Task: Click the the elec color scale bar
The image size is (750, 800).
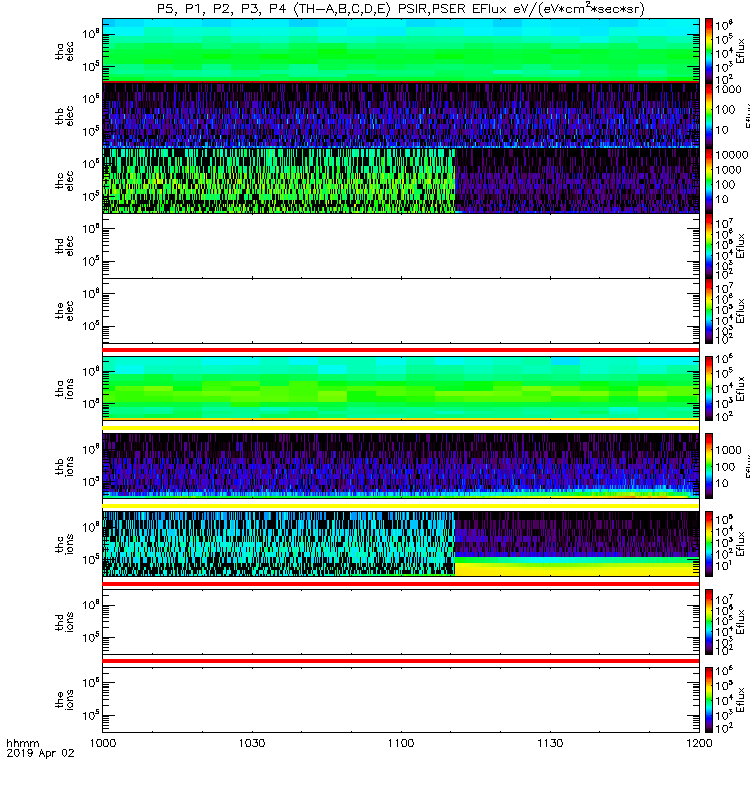Action: 709,310
